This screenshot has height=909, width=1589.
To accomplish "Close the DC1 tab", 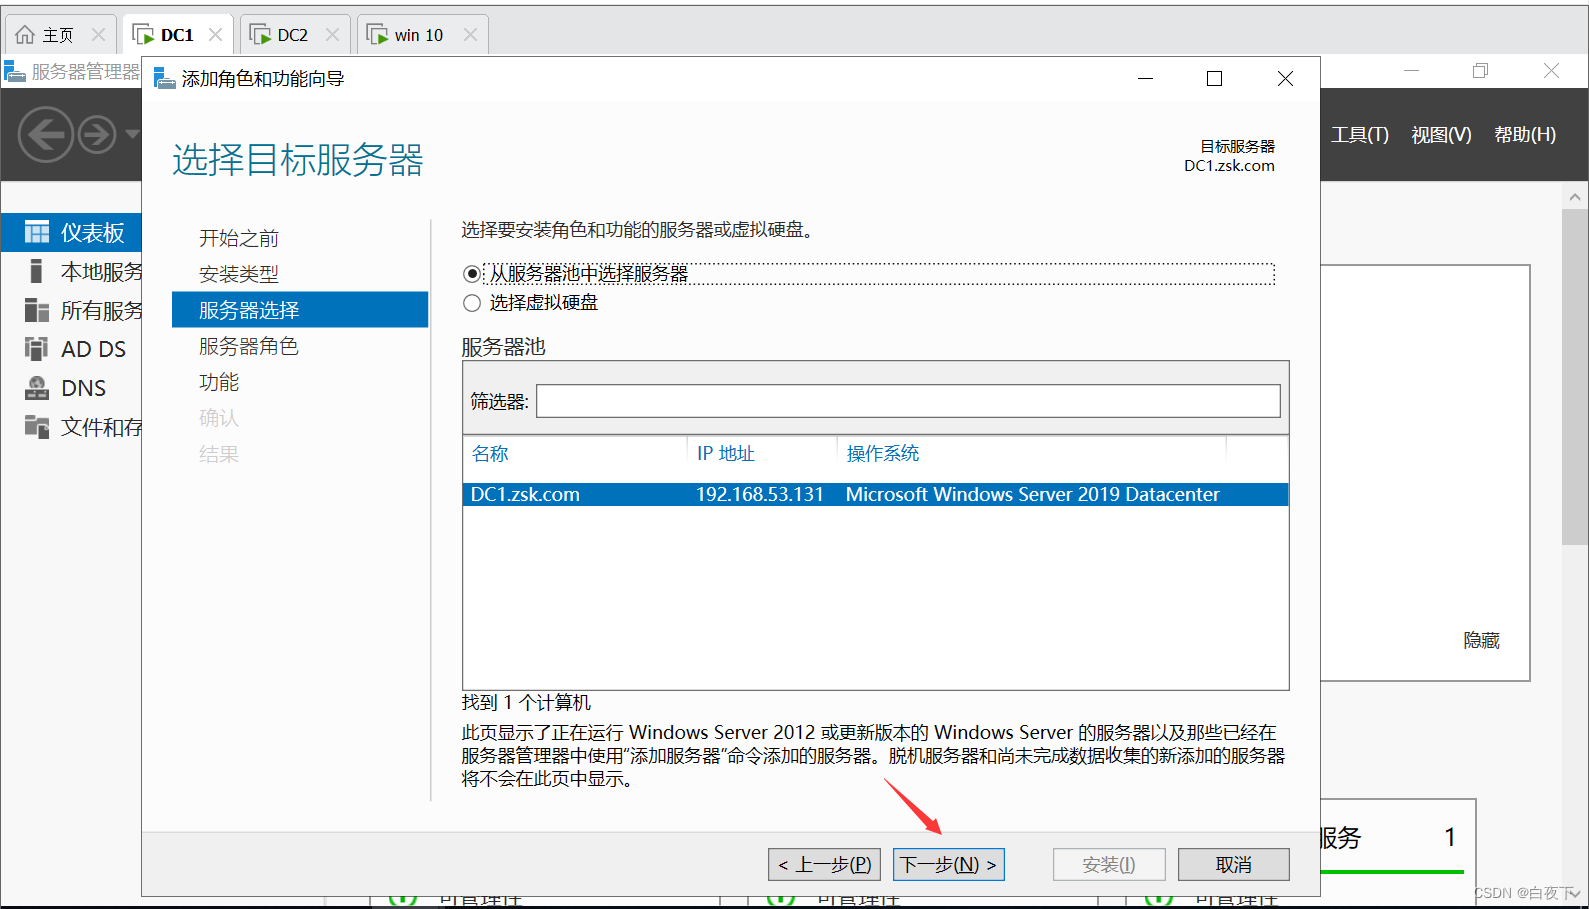I will coord(215,35).
